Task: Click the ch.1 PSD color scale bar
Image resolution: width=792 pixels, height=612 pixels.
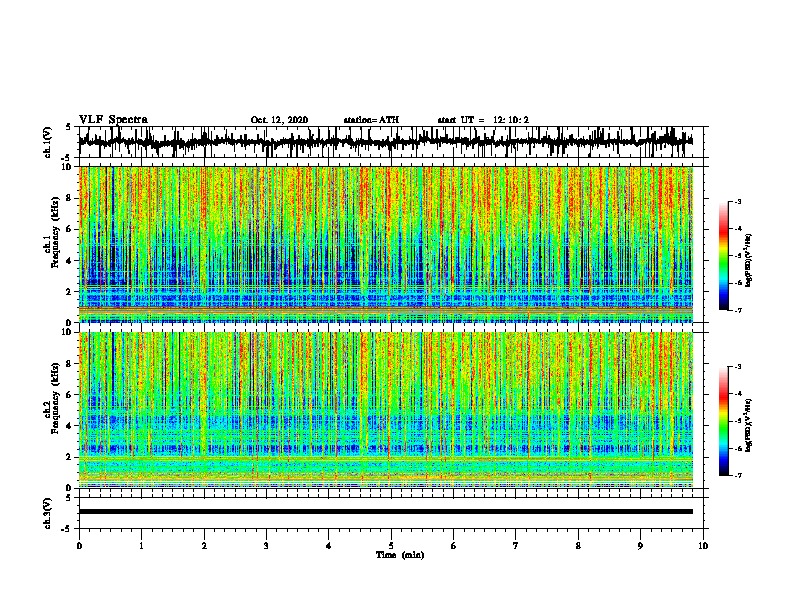Action: (723, 256)
